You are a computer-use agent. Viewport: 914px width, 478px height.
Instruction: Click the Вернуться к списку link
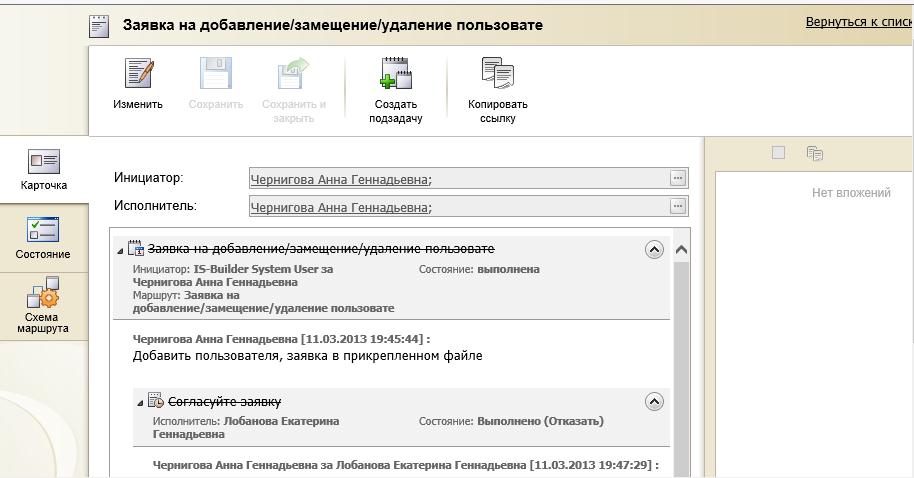[858, 22]
